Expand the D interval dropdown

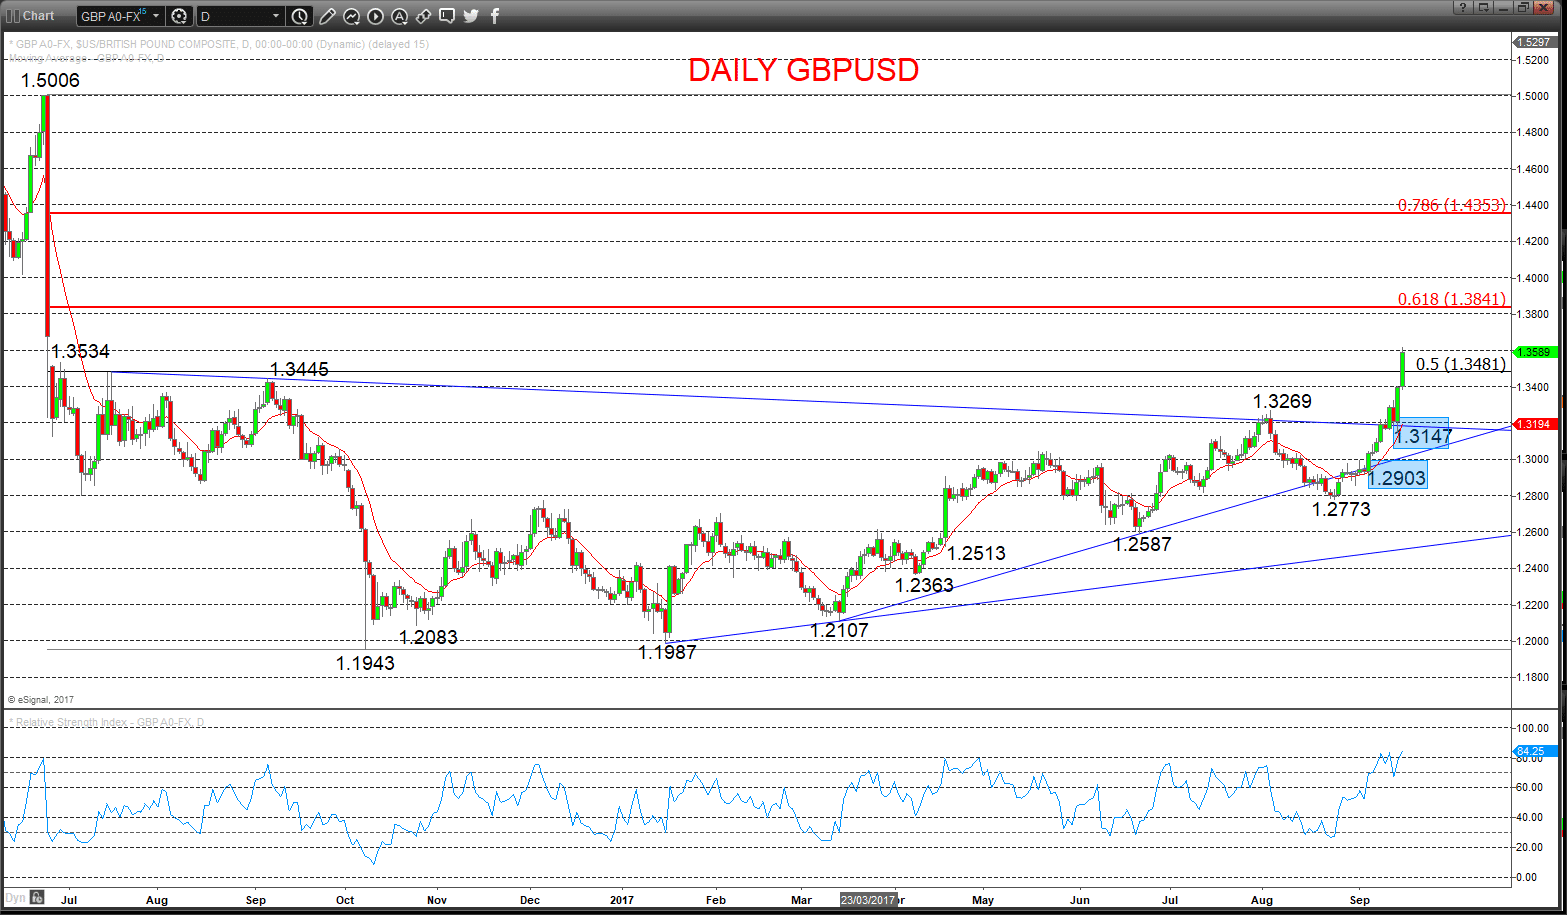276,16
